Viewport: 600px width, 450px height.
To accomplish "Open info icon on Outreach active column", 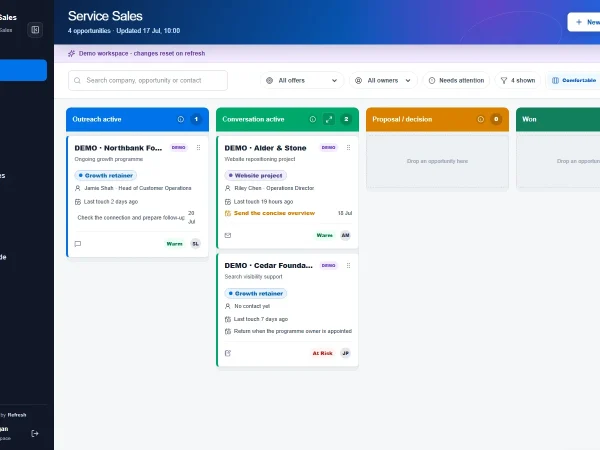I will pyautogui.click(x=181, y=119).
